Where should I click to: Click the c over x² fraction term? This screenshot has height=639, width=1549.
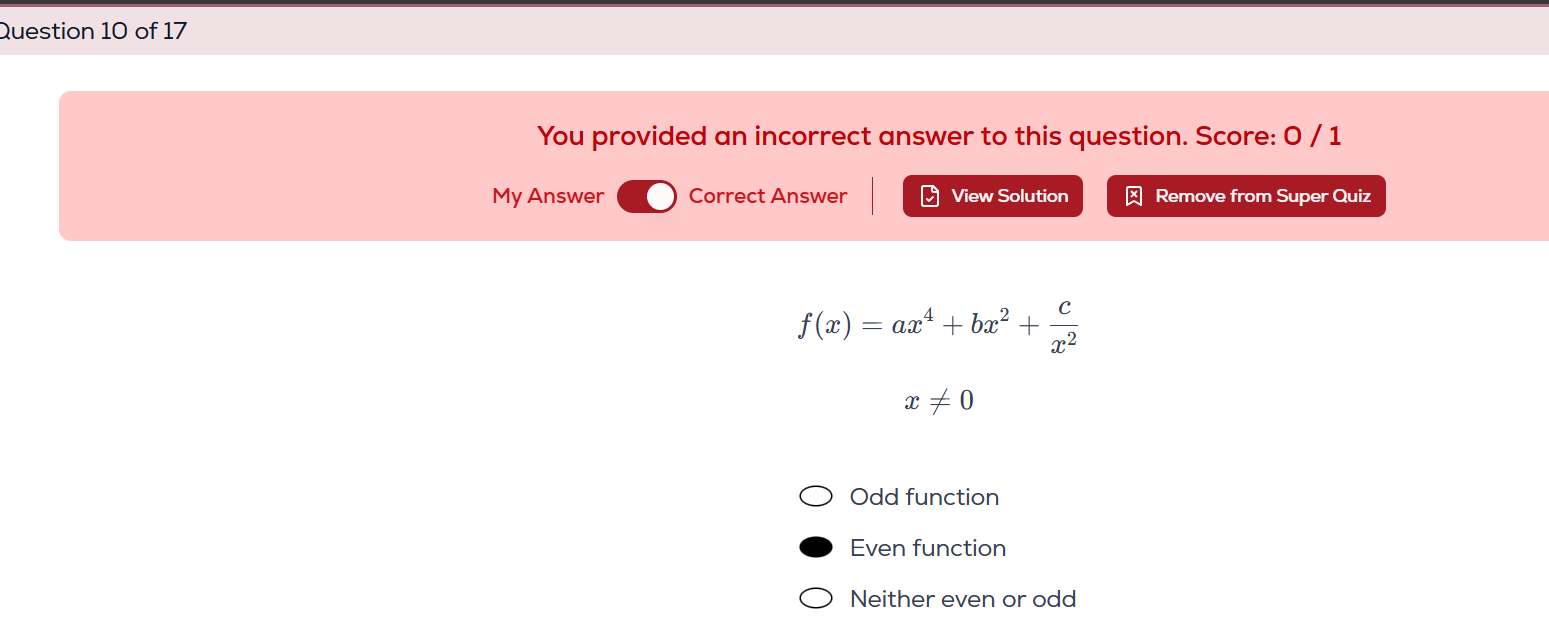(1064, 327)
